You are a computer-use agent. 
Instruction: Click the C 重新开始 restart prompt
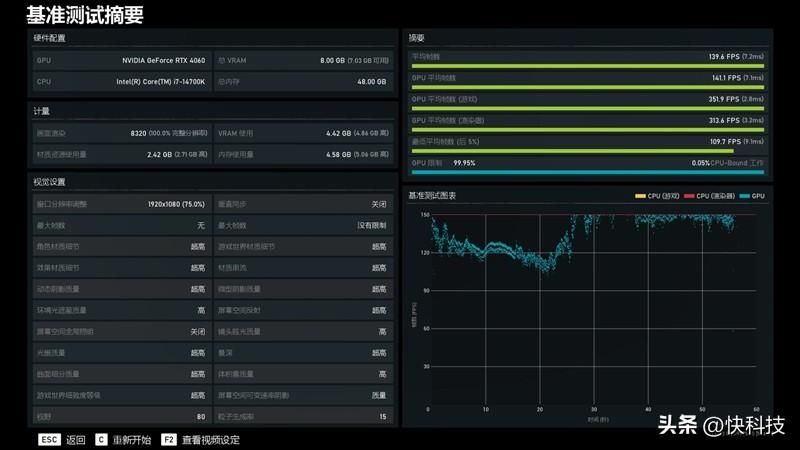tap(123, 440)
